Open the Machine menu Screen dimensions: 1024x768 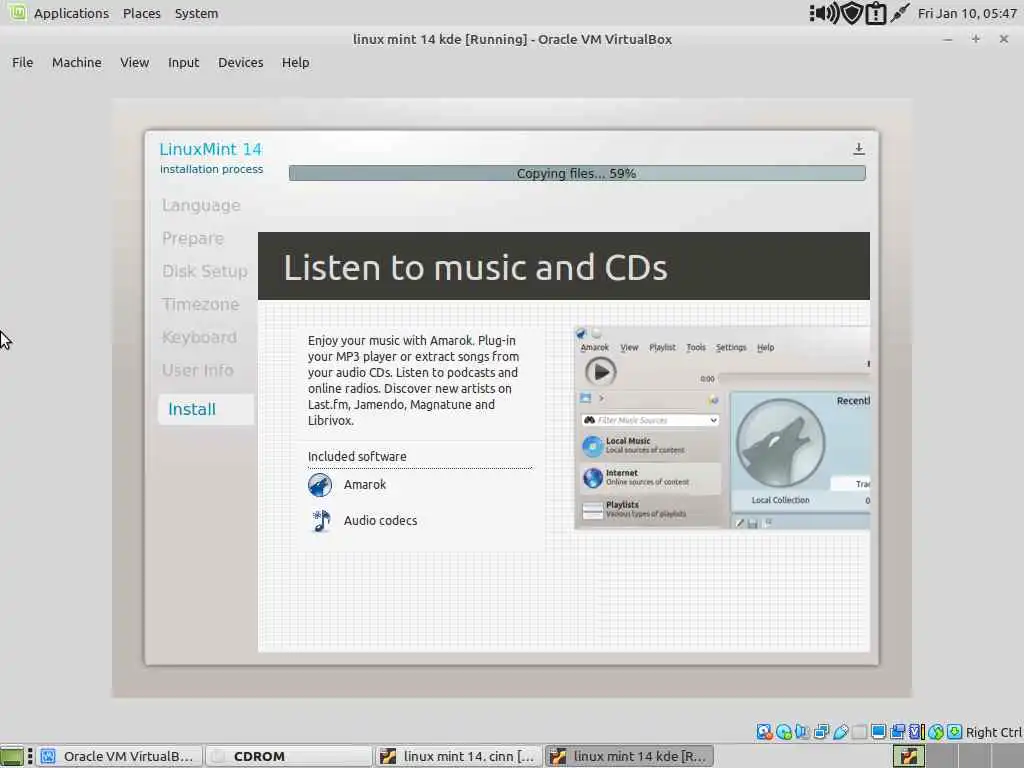tap(76, 63)
